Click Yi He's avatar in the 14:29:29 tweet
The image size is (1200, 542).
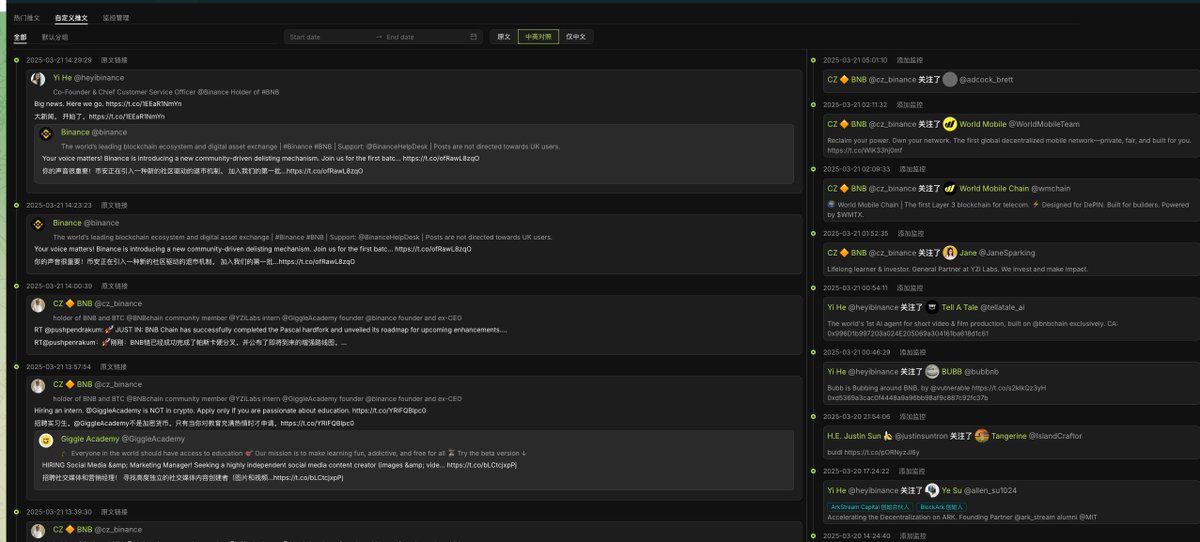tap(38, 79)
